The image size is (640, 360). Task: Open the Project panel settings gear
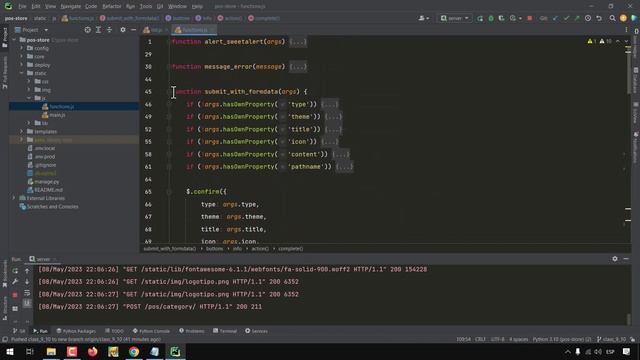click(x=122, y=30)
